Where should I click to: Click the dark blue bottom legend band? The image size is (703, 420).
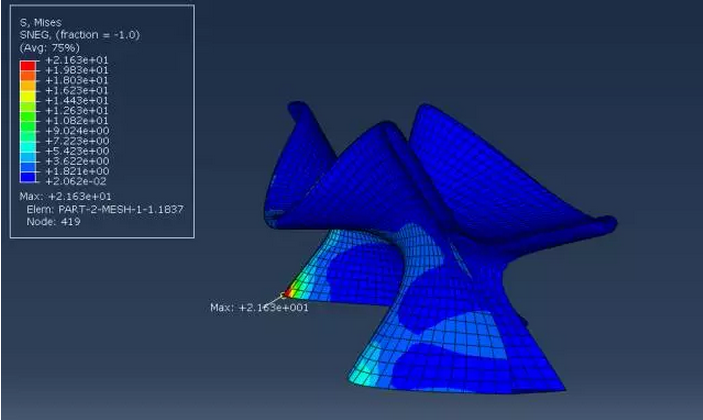[28, 177]
